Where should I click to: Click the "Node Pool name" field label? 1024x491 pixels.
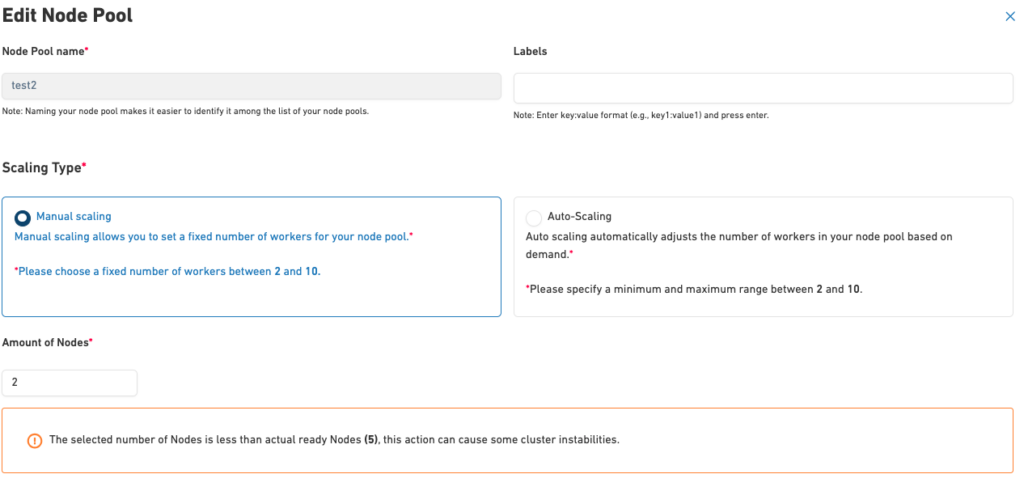pos(45,51)
